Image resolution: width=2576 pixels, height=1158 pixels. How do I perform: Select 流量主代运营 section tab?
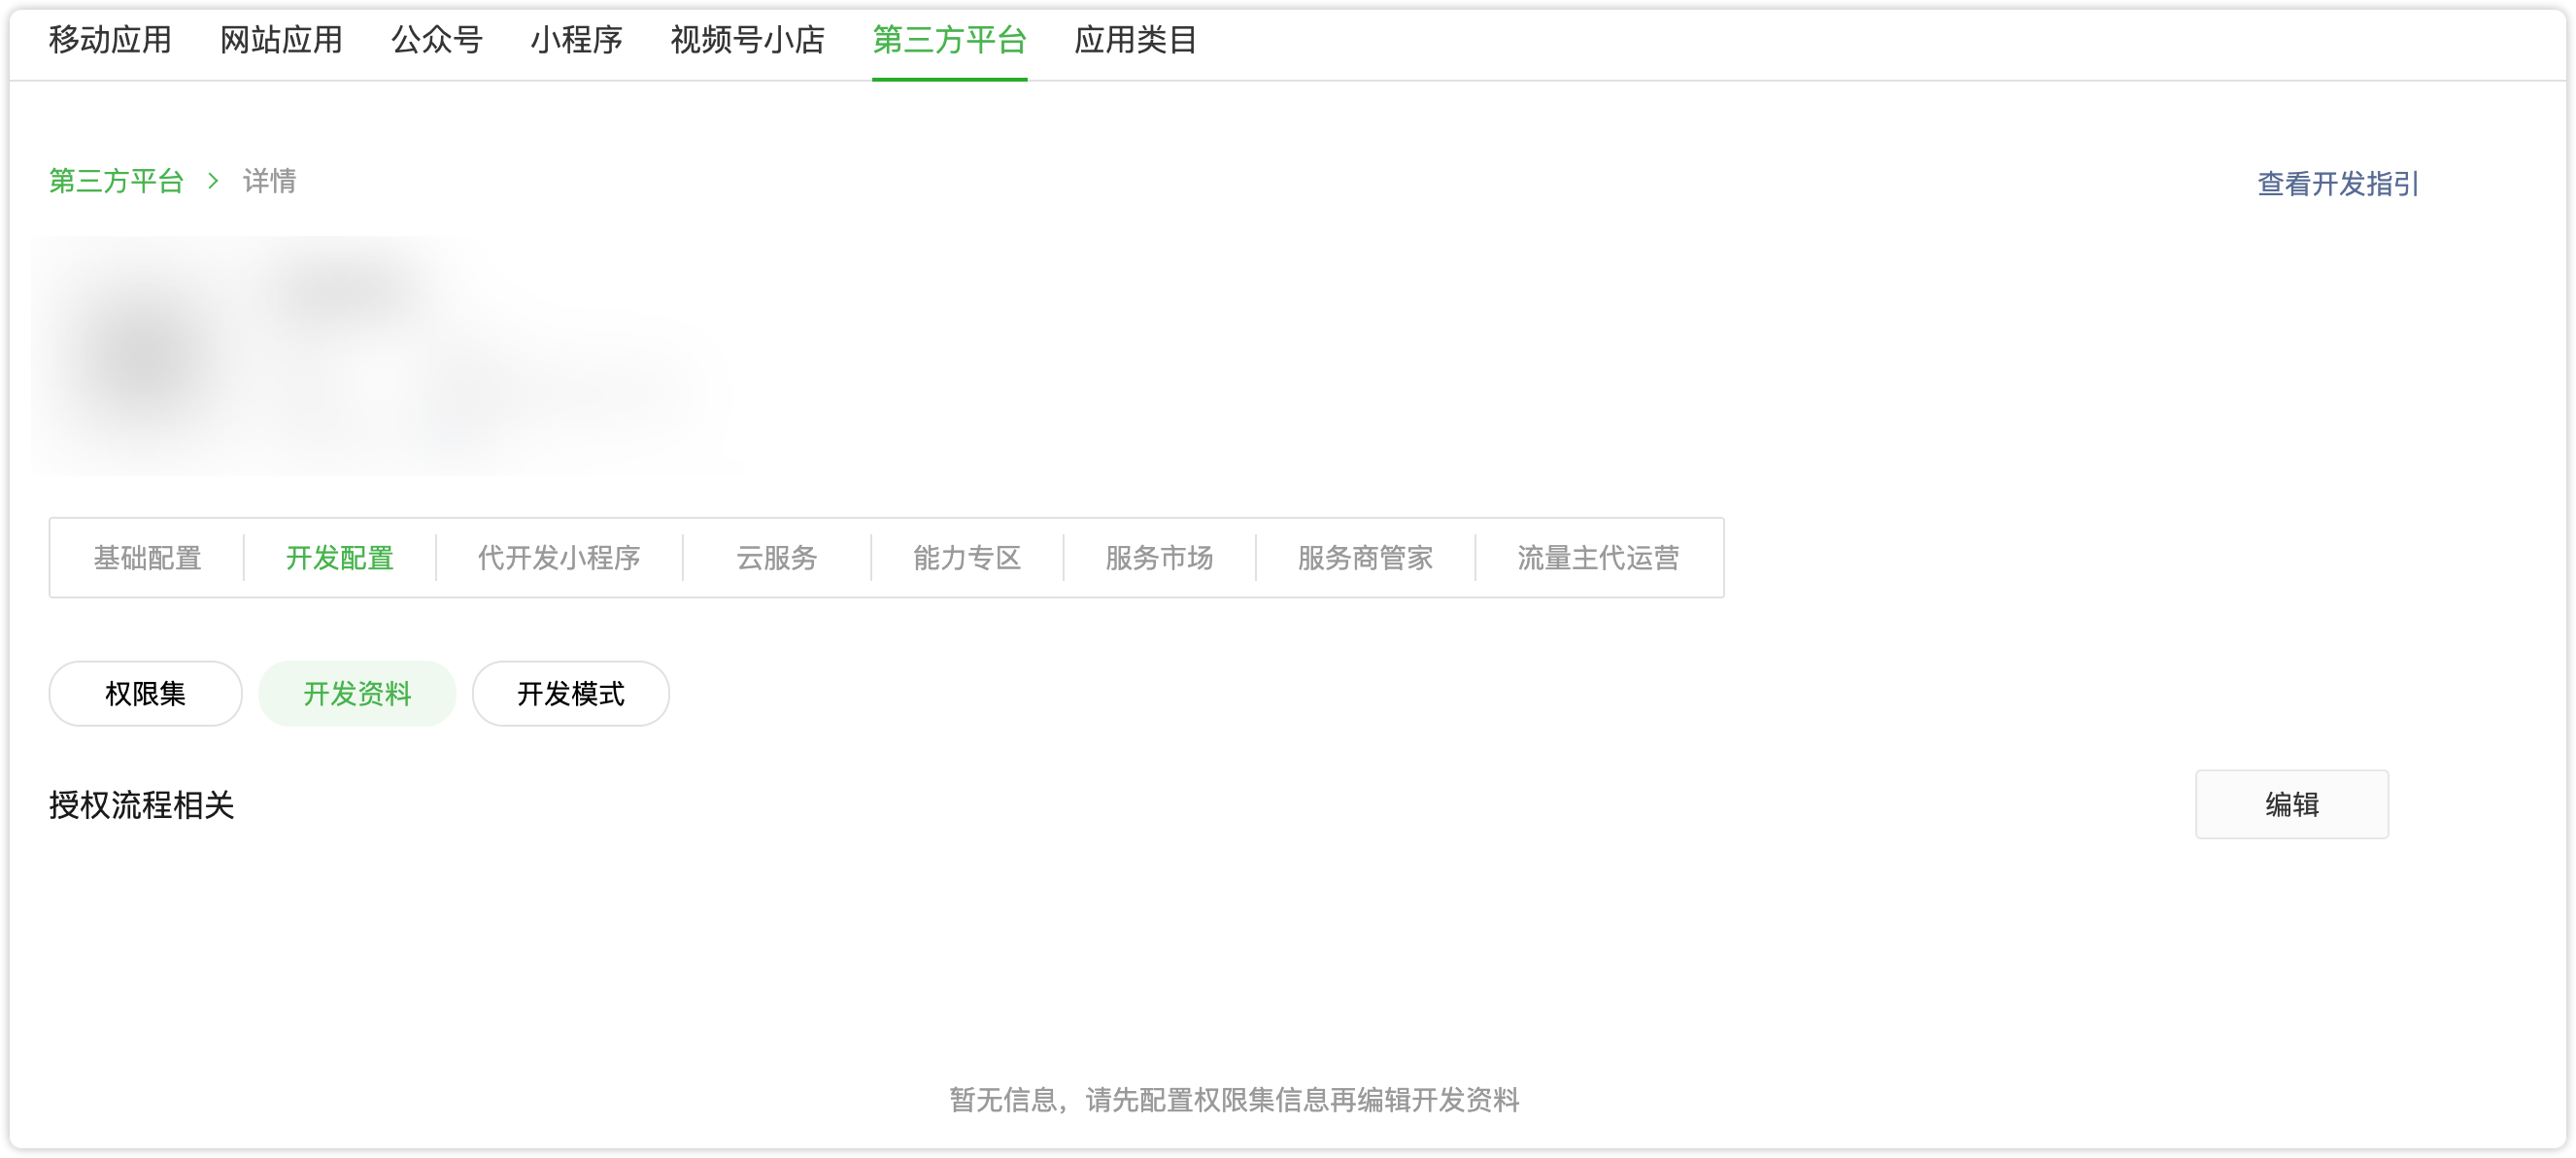pos(1598,558)
